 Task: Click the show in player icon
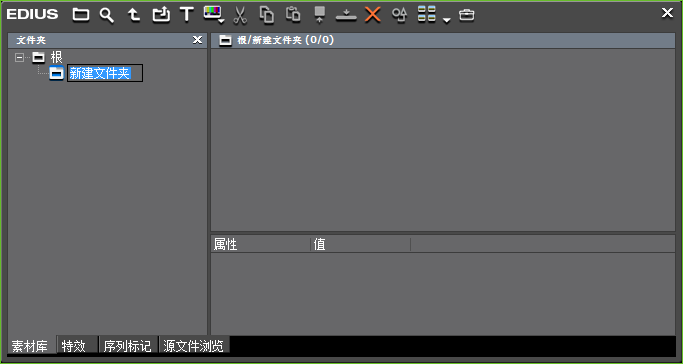tap(319, 14)
